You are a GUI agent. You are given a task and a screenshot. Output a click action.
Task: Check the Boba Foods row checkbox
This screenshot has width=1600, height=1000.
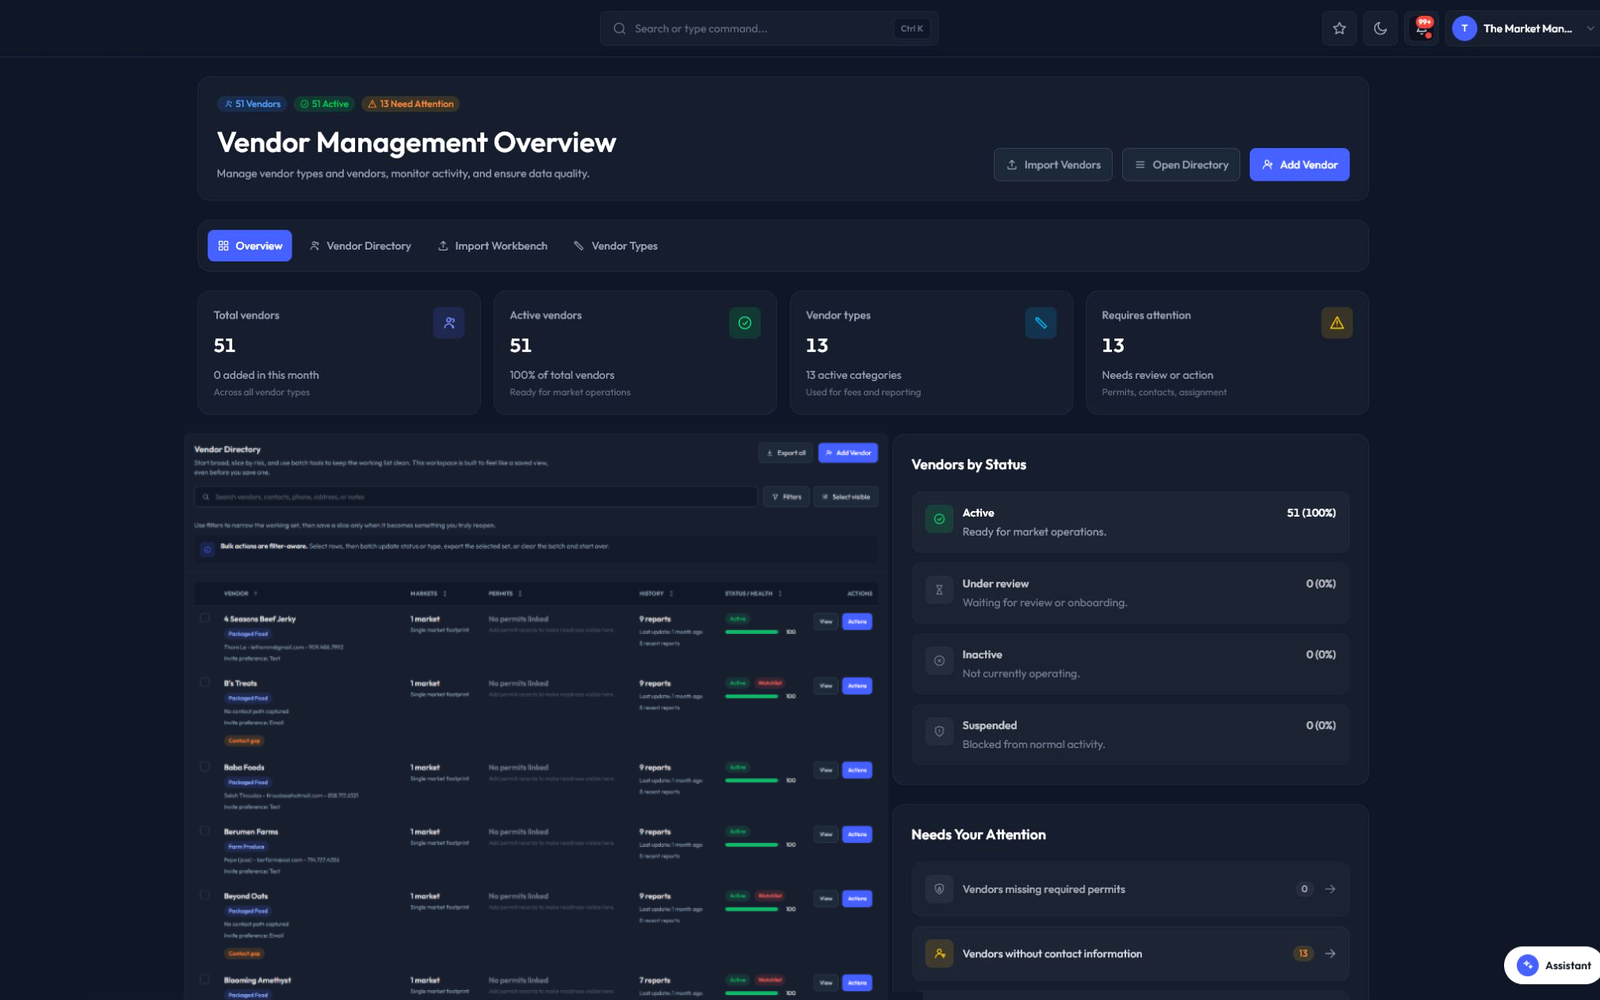coord(205,767)
